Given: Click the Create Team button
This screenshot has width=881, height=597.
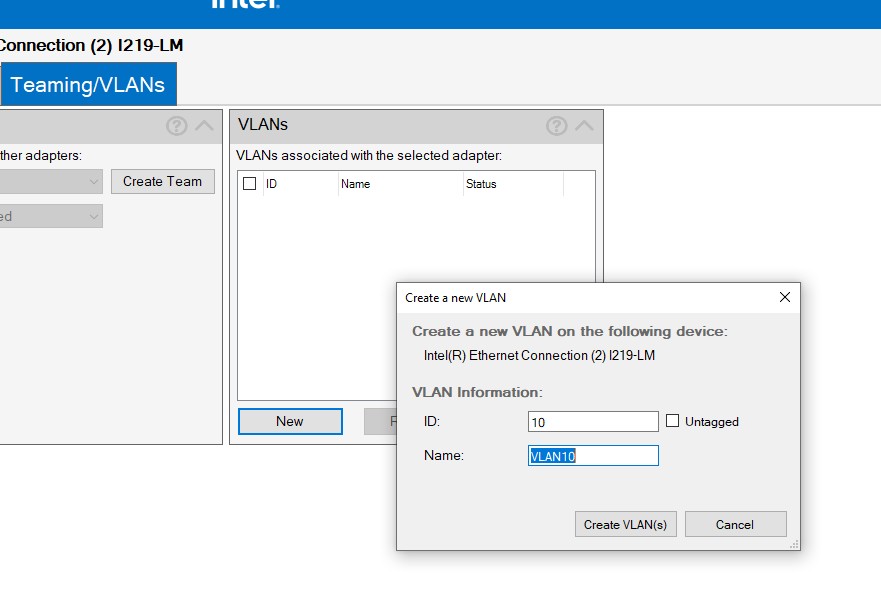Looking at the screenshot, I should (162, 181).
